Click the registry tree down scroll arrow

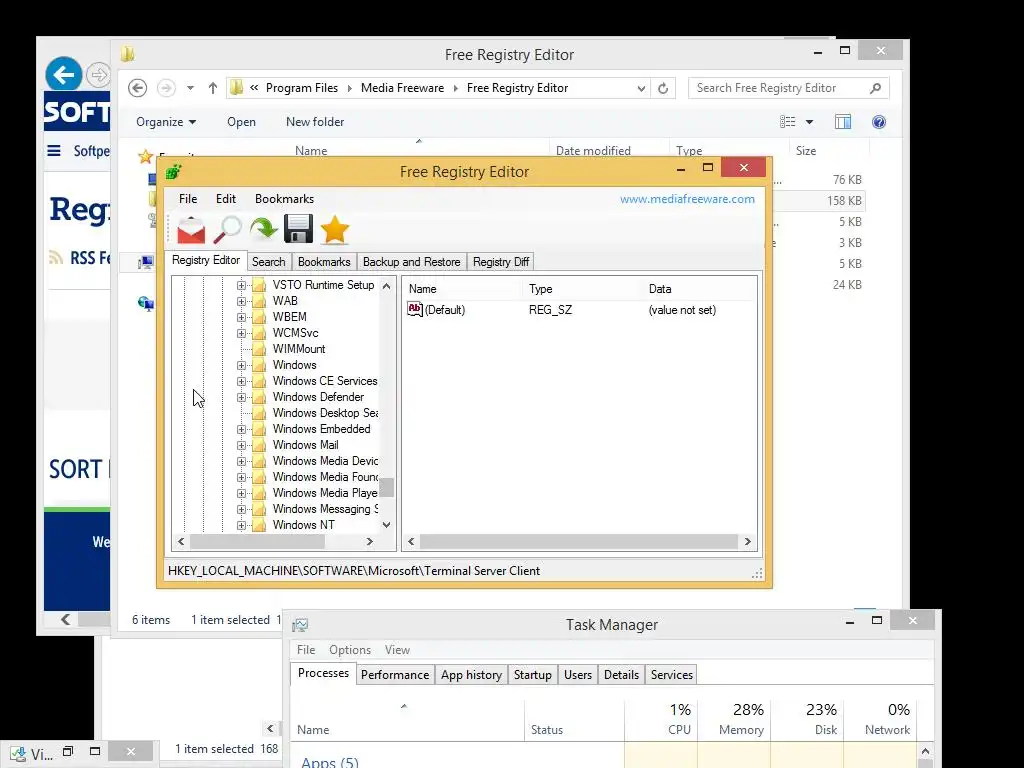tap(387, 525)
